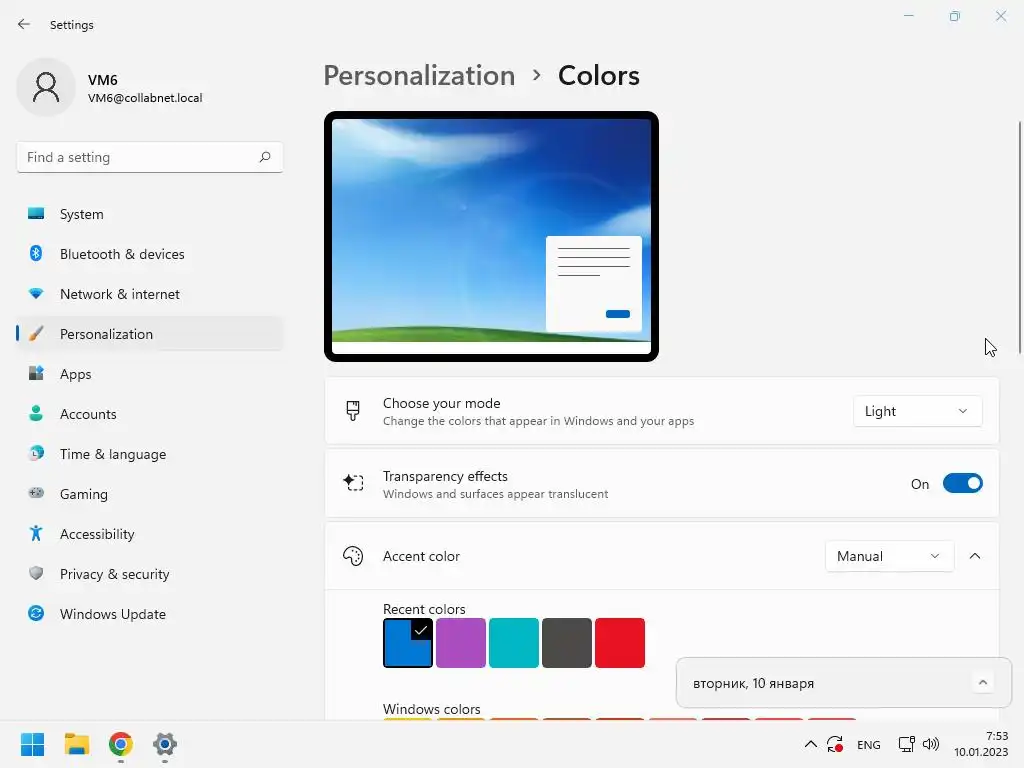Select the blue recent color swatch
Screen dimensions: 1024x768
pos(408,643)
